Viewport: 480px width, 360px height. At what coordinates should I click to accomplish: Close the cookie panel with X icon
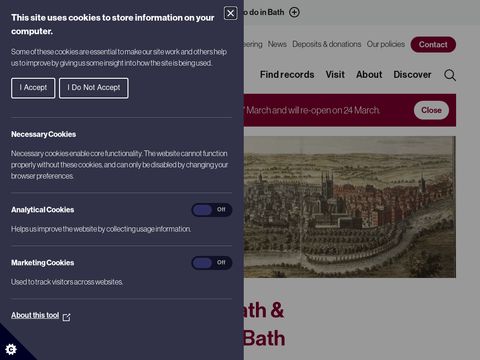[230, 13]
